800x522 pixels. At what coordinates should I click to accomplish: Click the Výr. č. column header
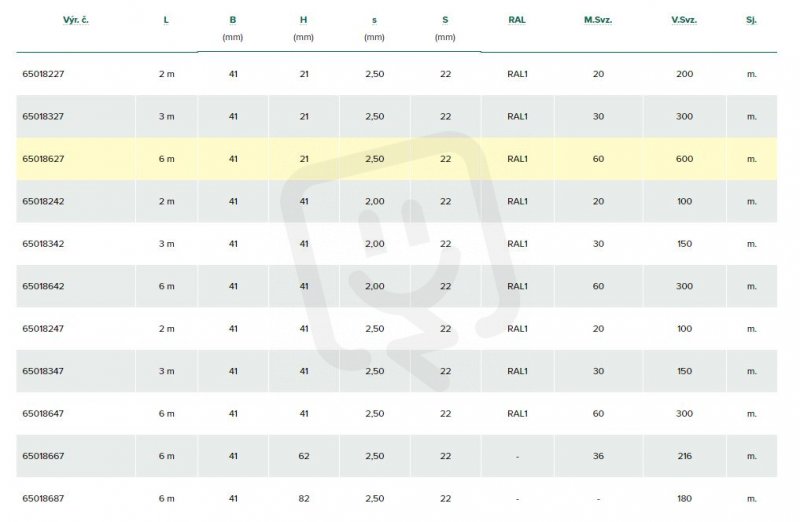(76, 20)
